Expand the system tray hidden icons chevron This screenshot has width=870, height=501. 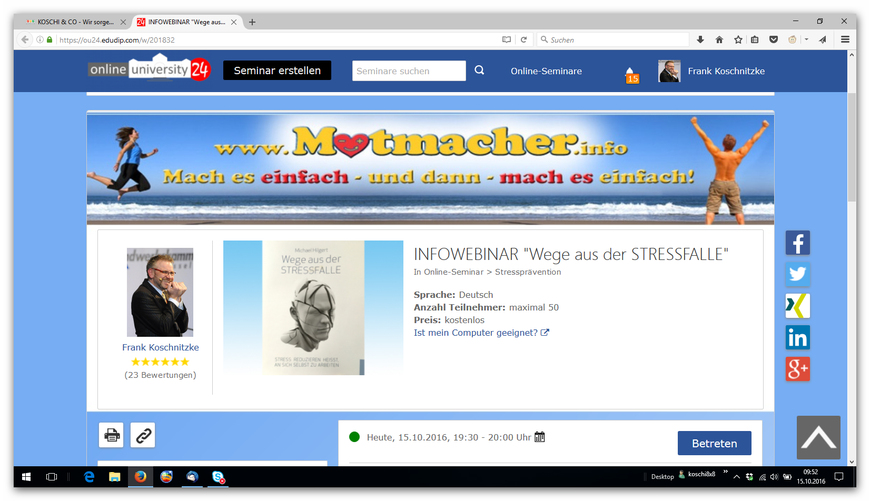[736, 477]
